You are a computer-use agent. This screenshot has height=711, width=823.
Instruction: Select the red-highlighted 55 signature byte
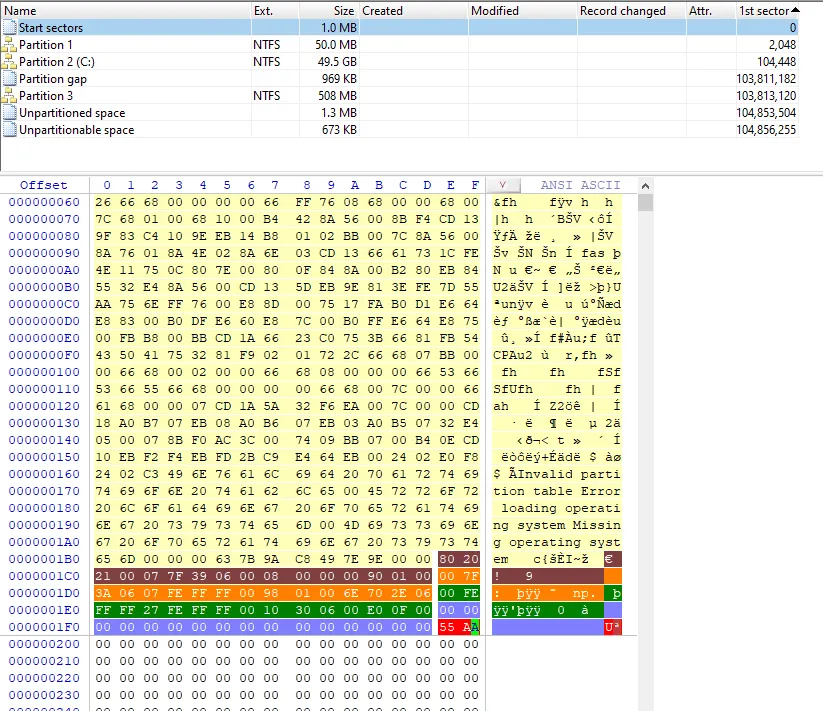(446, 626)
